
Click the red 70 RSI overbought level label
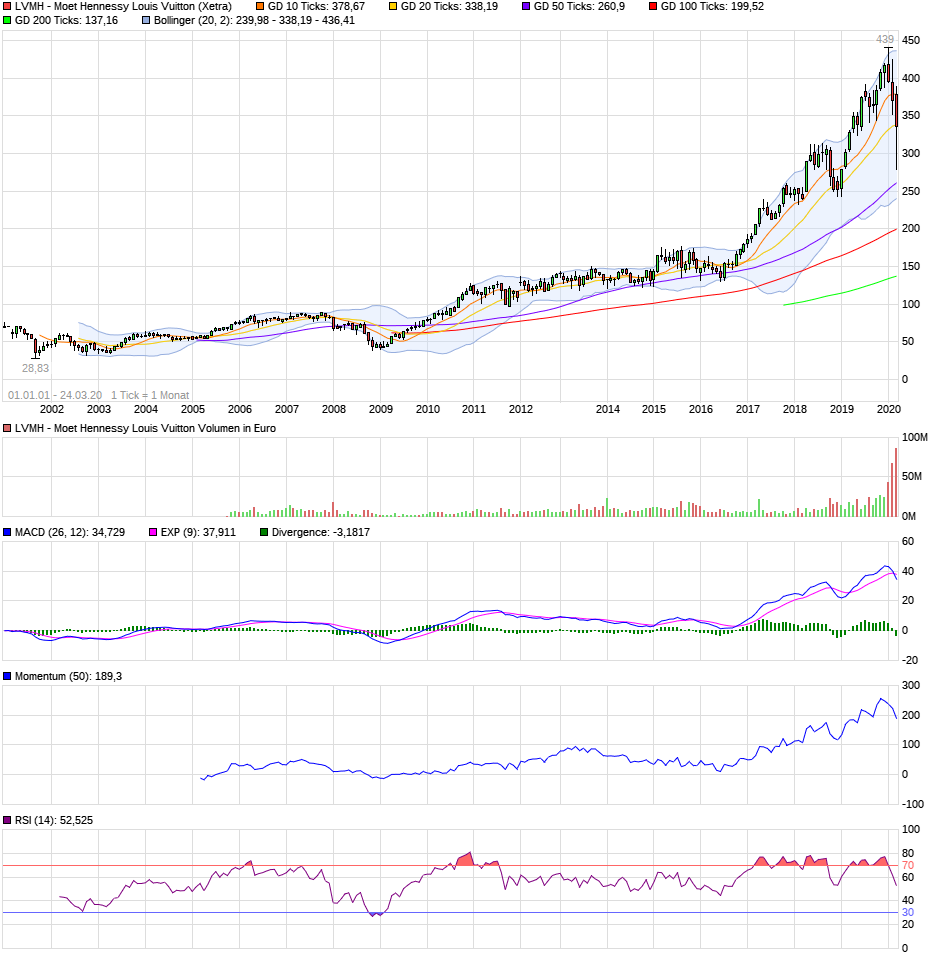[x=908, y=866]
